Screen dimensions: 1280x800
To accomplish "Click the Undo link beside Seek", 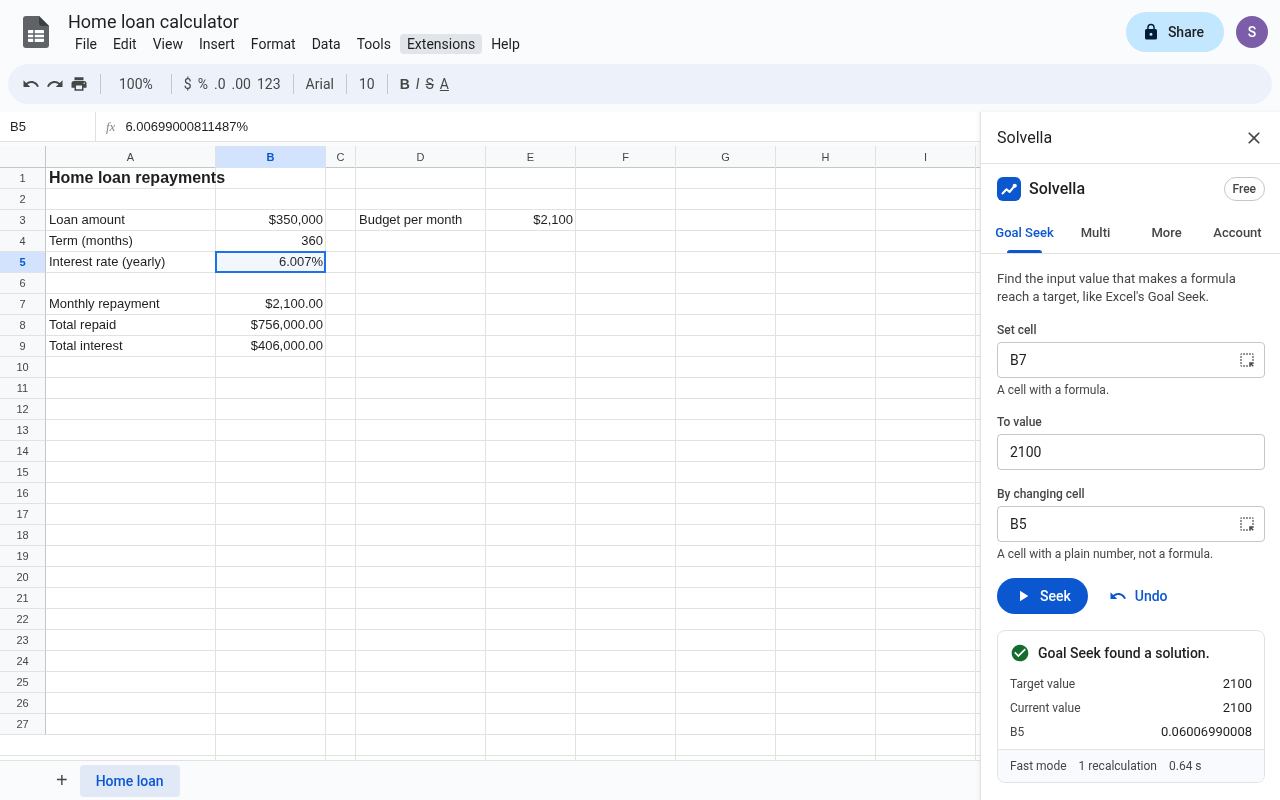I will 1138,596.
